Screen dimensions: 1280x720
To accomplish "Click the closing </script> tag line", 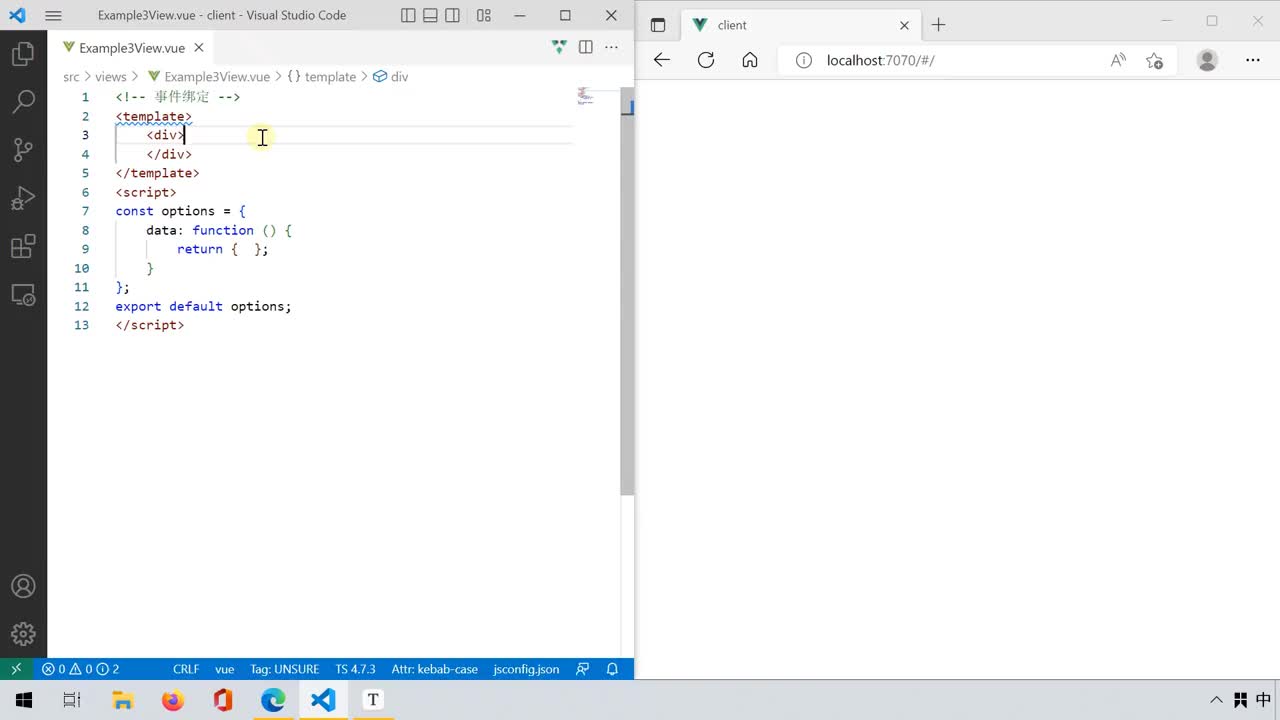I will click(x=149, y=325).
